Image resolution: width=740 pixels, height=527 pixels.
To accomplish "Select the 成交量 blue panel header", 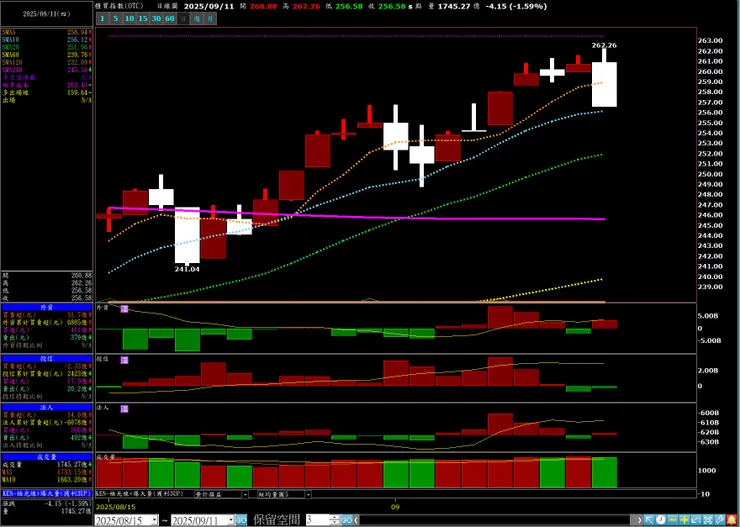I will click(x=47, y=457).
